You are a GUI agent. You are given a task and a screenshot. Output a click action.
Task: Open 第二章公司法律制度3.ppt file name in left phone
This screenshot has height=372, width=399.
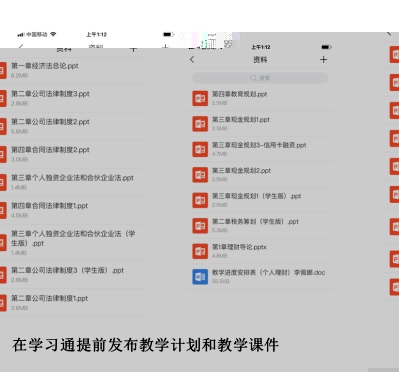coord(50,94)
